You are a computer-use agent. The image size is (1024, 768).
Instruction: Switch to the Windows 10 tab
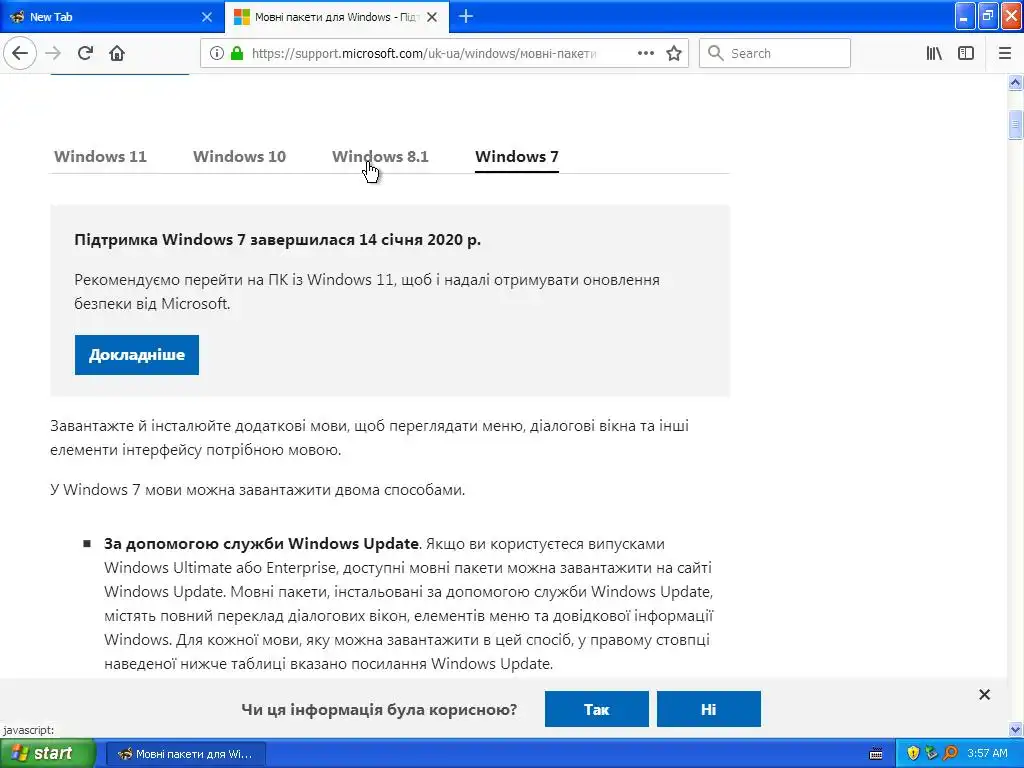(239, 157)
